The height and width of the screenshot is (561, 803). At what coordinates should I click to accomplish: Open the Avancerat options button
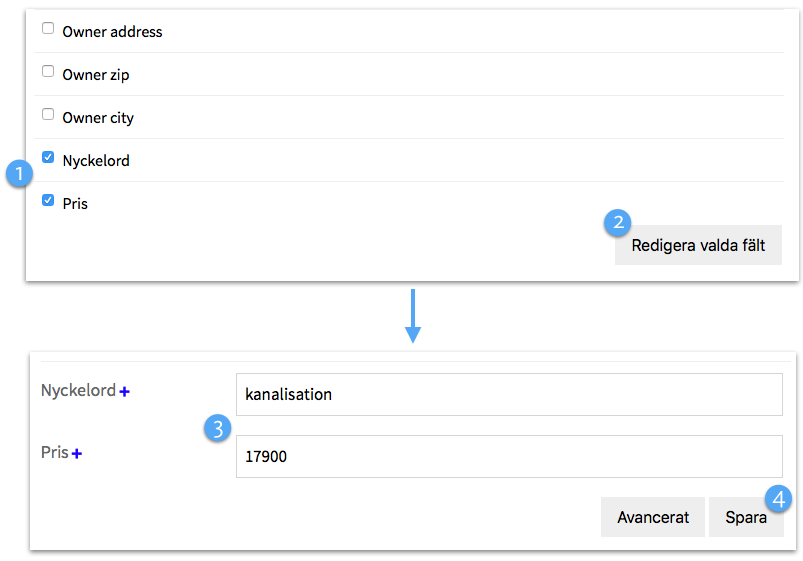(x=652, y=518)
